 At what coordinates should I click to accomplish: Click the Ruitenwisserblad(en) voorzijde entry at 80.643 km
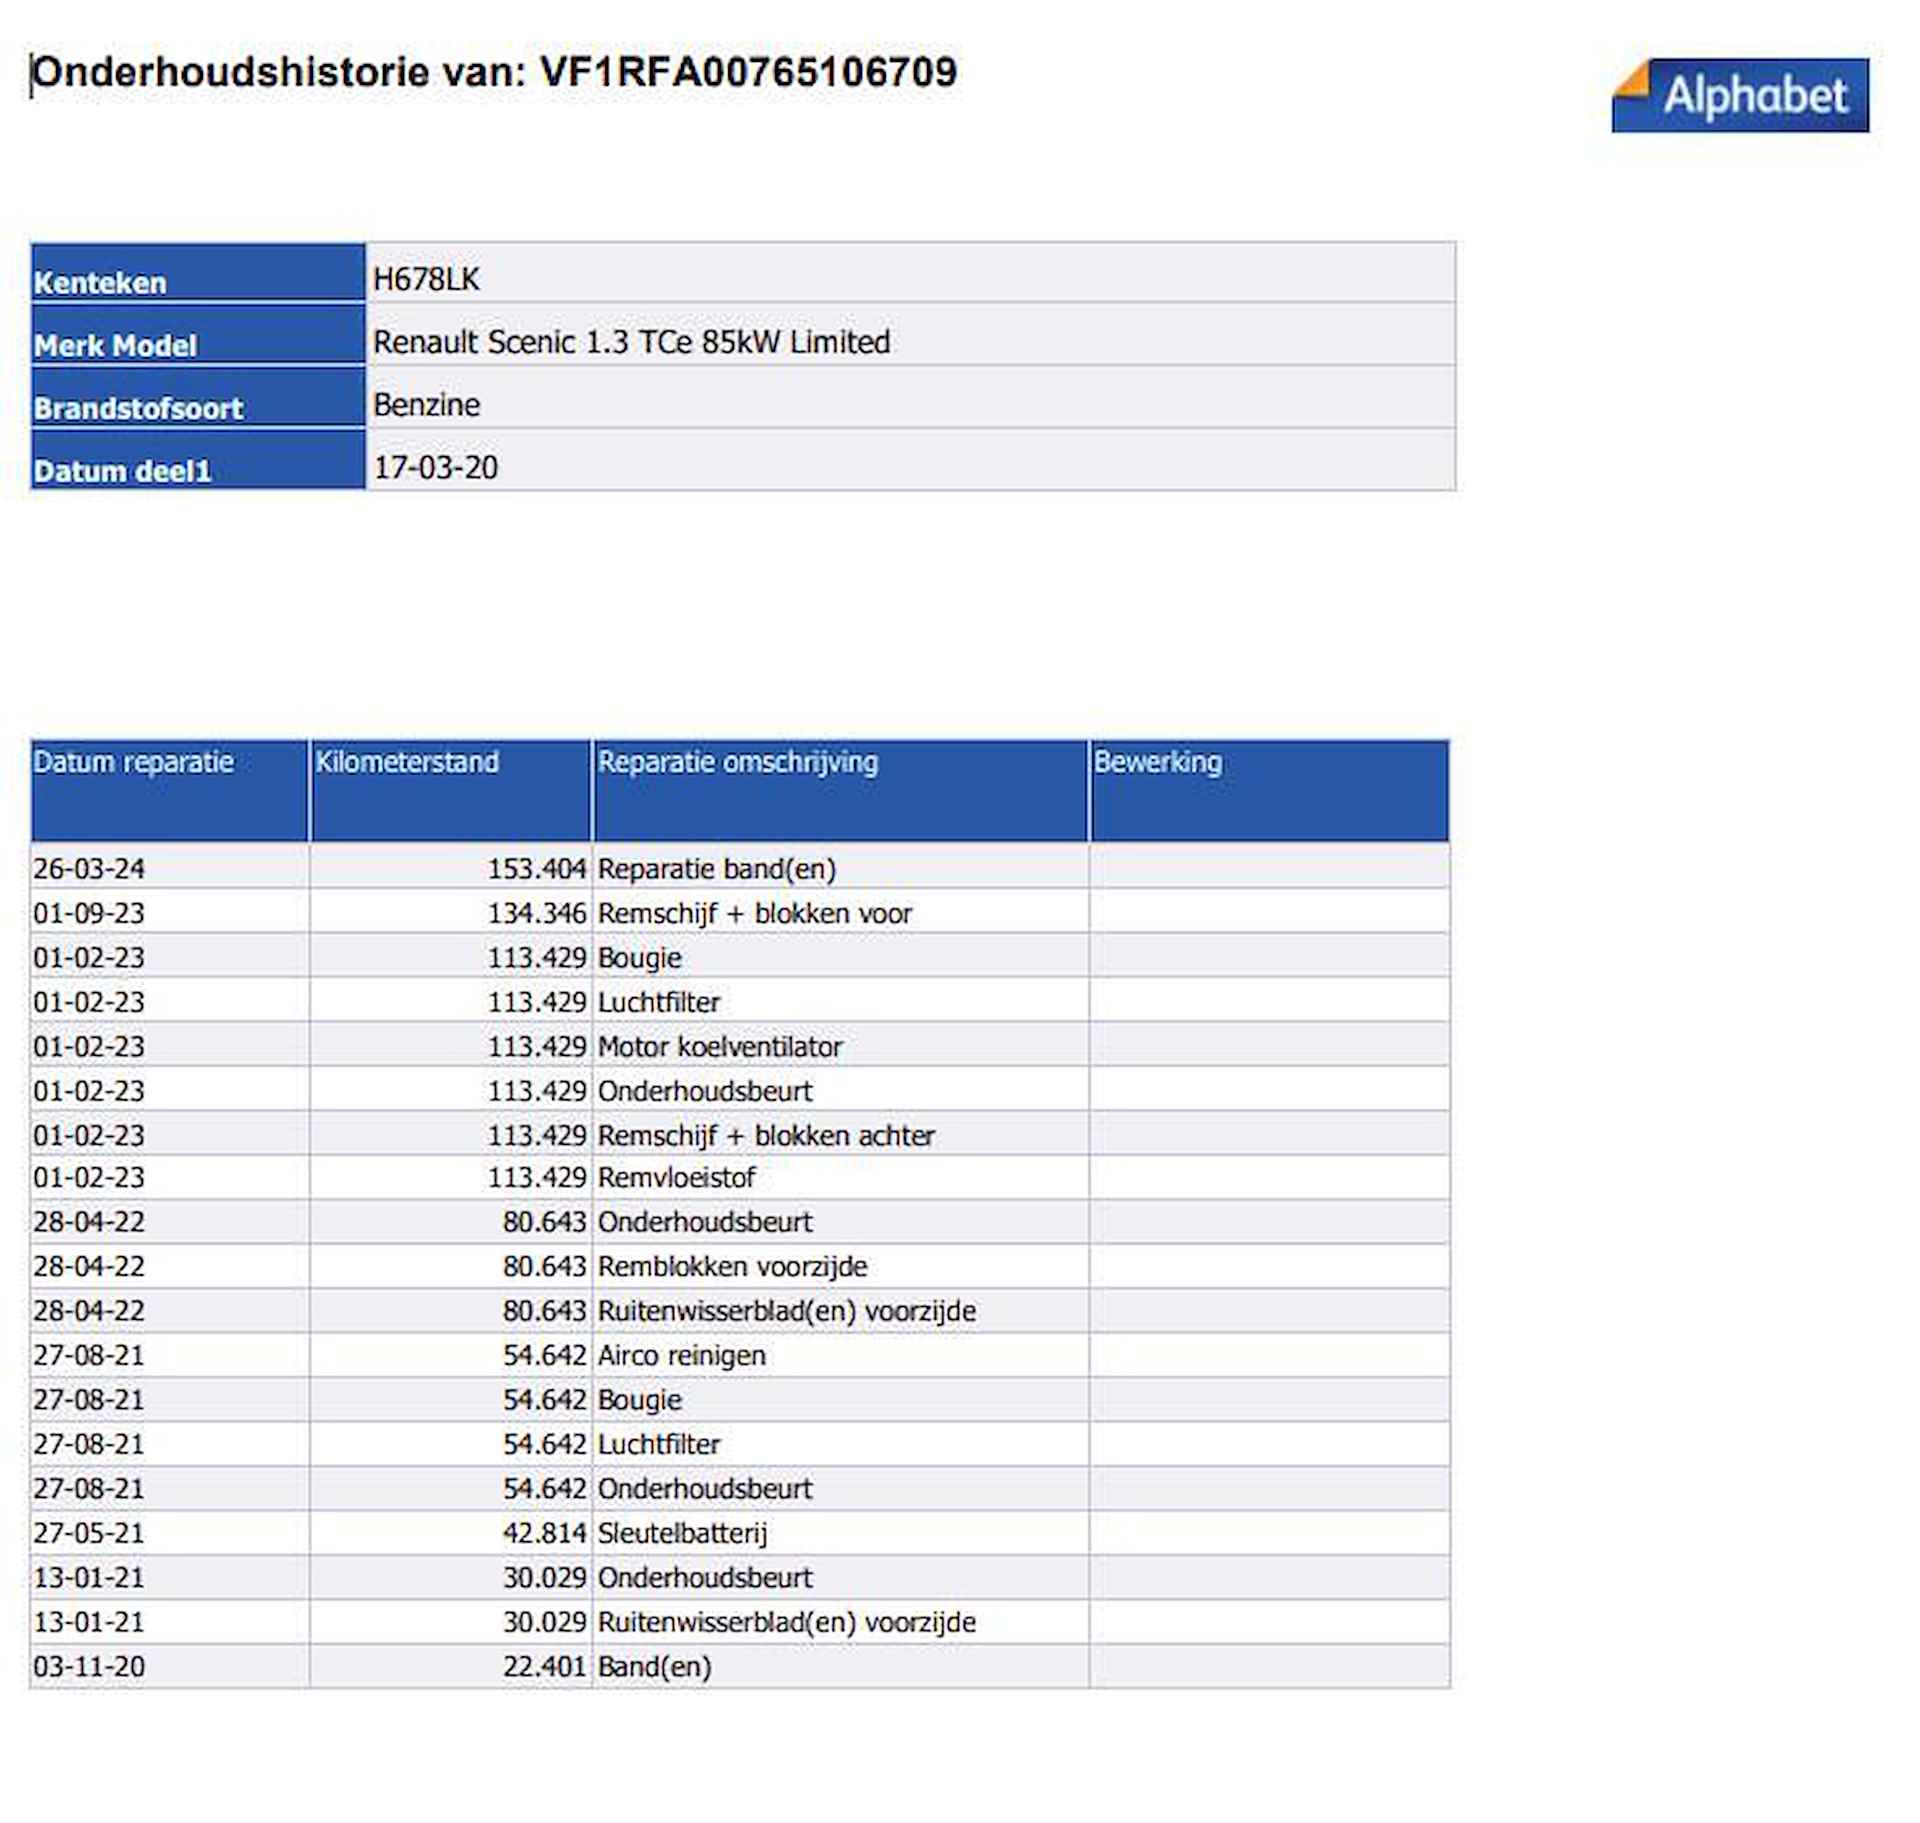coord(787,1311)
